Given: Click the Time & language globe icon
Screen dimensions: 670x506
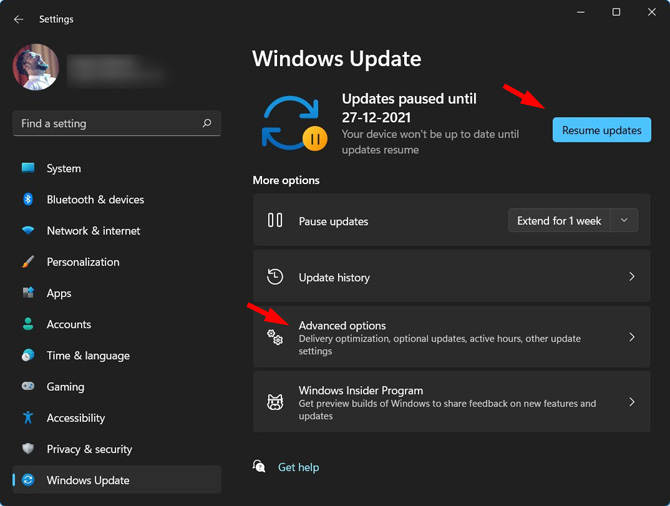Looking at the screenshot, I should point(28,355).
